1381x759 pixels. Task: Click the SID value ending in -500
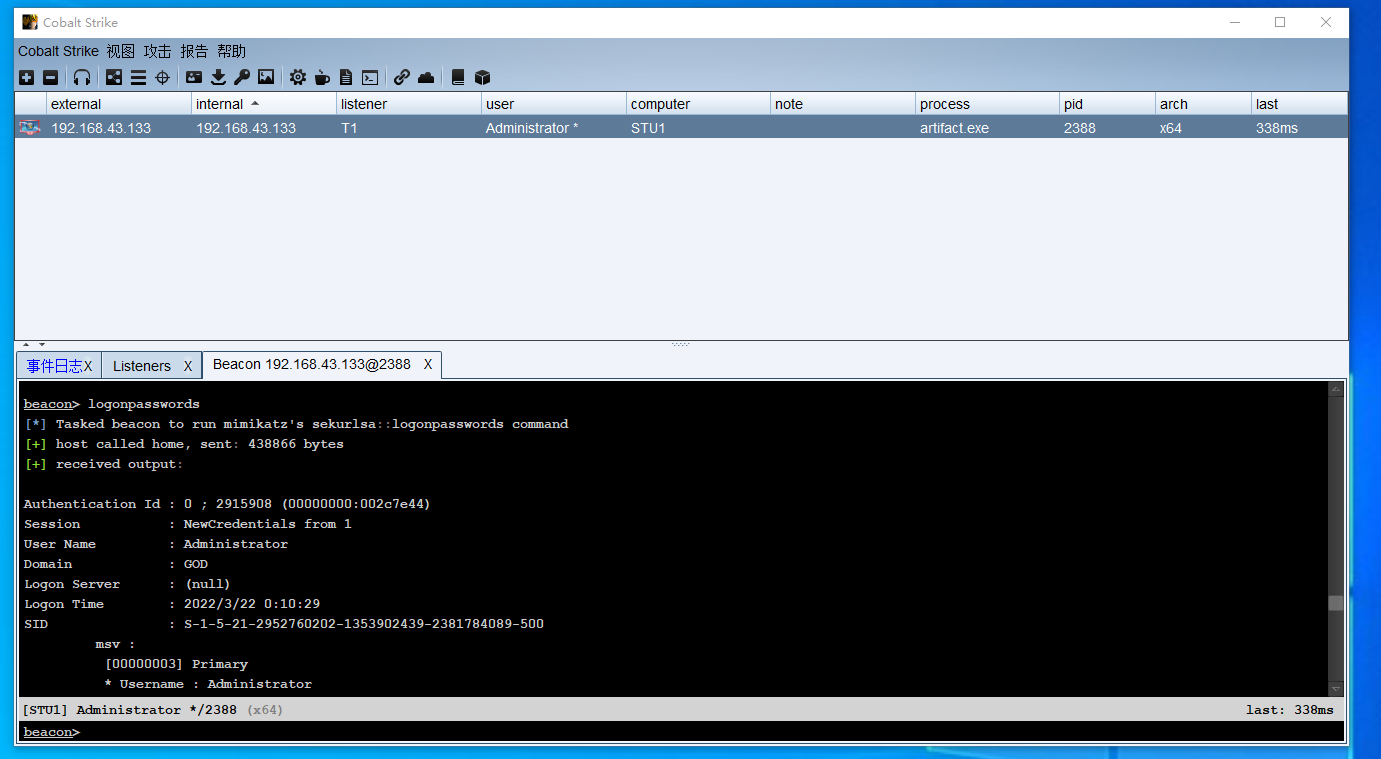[x=364, y=624]
